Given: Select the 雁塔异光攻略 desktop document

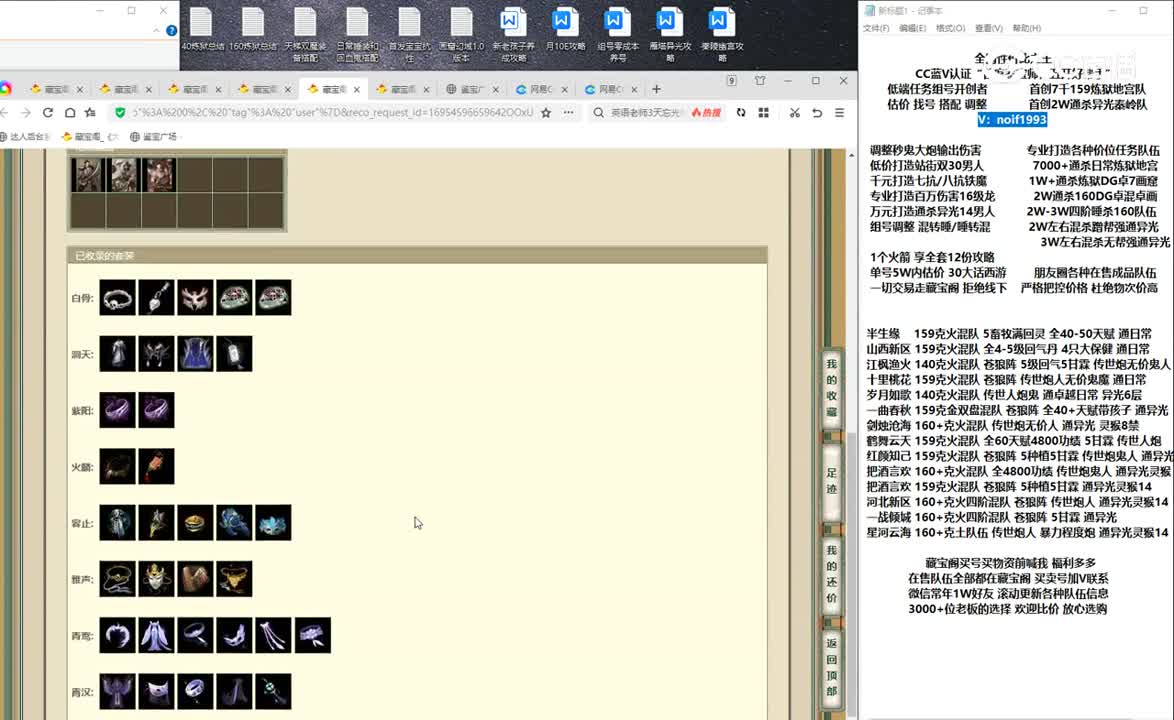Looking at the screenshot, I should 669,36.
